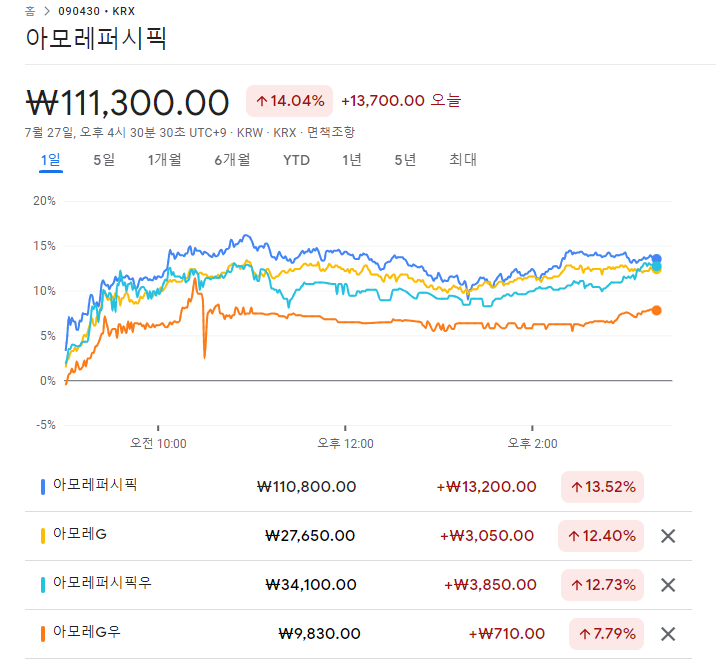Select the 1일 range tab

(51, 160)
